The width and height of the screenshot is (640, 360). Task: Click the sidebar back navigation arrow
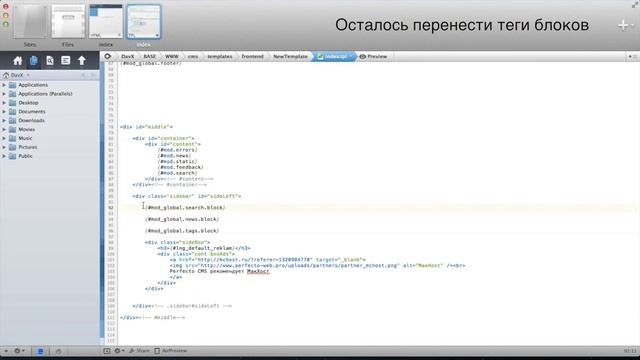pos(83,75)
